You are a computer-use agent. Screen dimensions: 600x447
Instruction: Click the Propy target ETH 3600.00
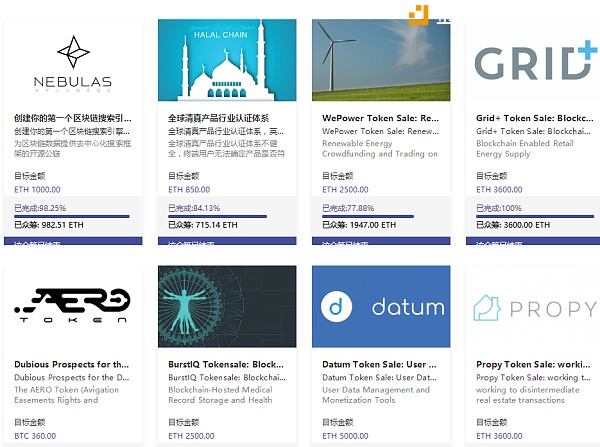point(499,436)
